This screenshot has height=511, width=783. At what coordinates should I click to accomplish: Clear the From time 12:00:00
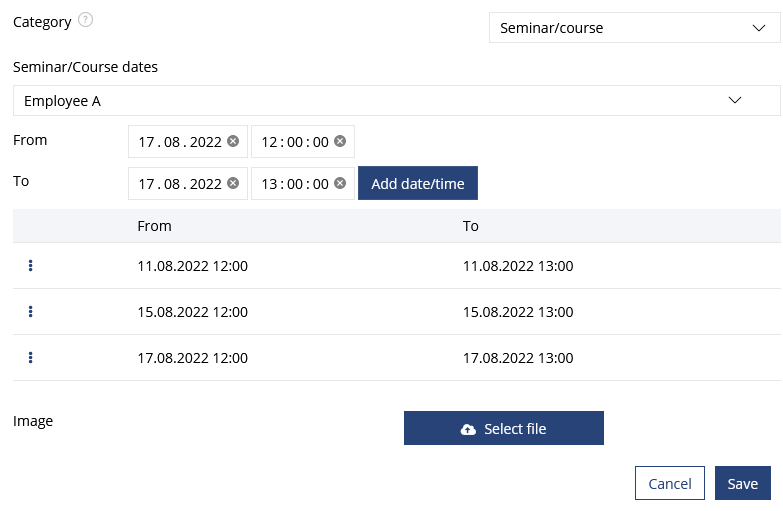(340, 141)
